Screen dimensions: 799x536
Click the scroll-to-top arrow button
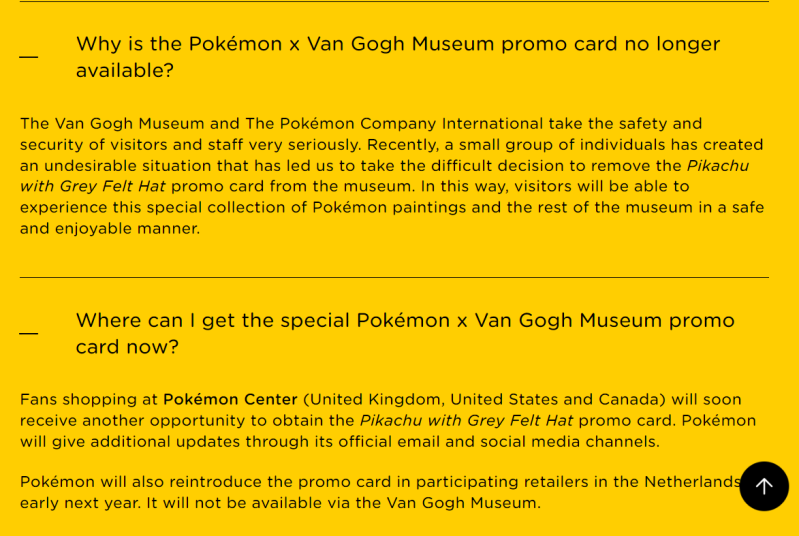[764, 486]
